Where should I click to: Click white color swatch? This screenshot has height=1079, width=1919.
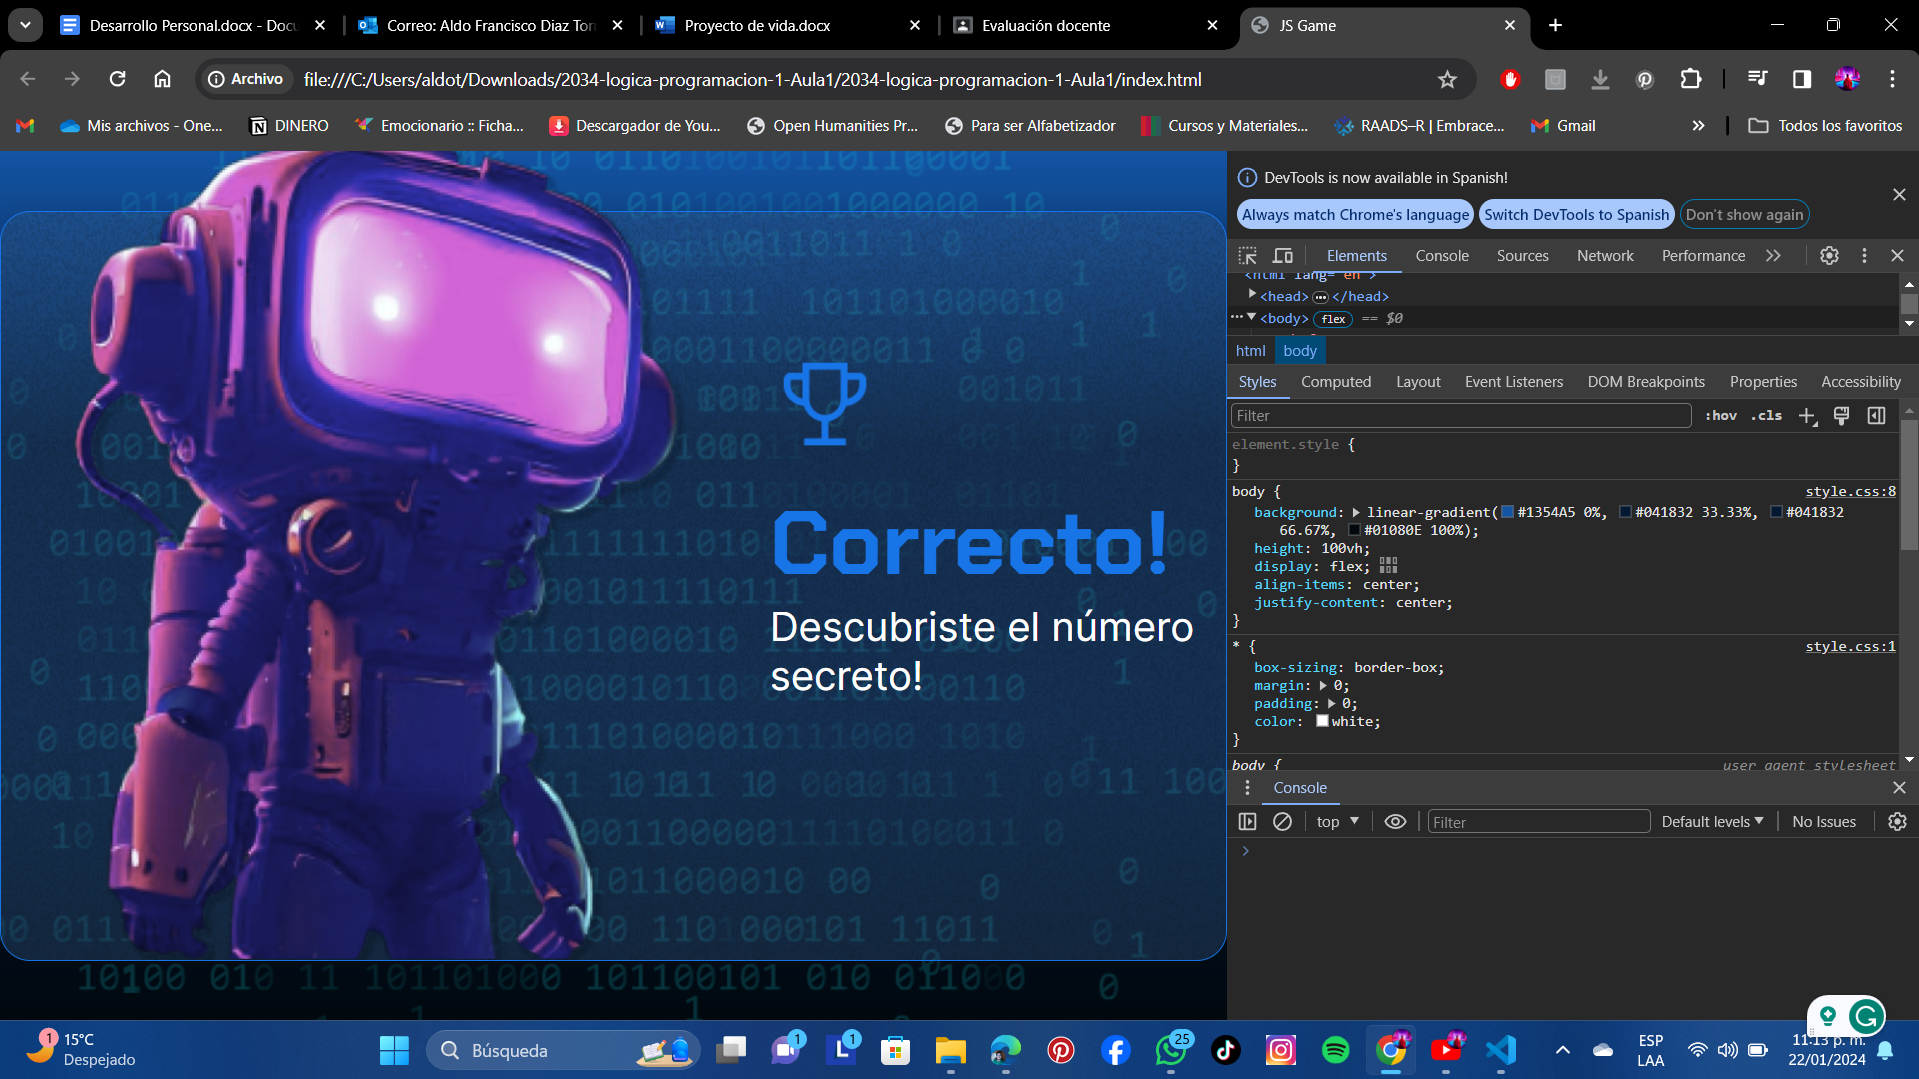[x=1322, y=722]
